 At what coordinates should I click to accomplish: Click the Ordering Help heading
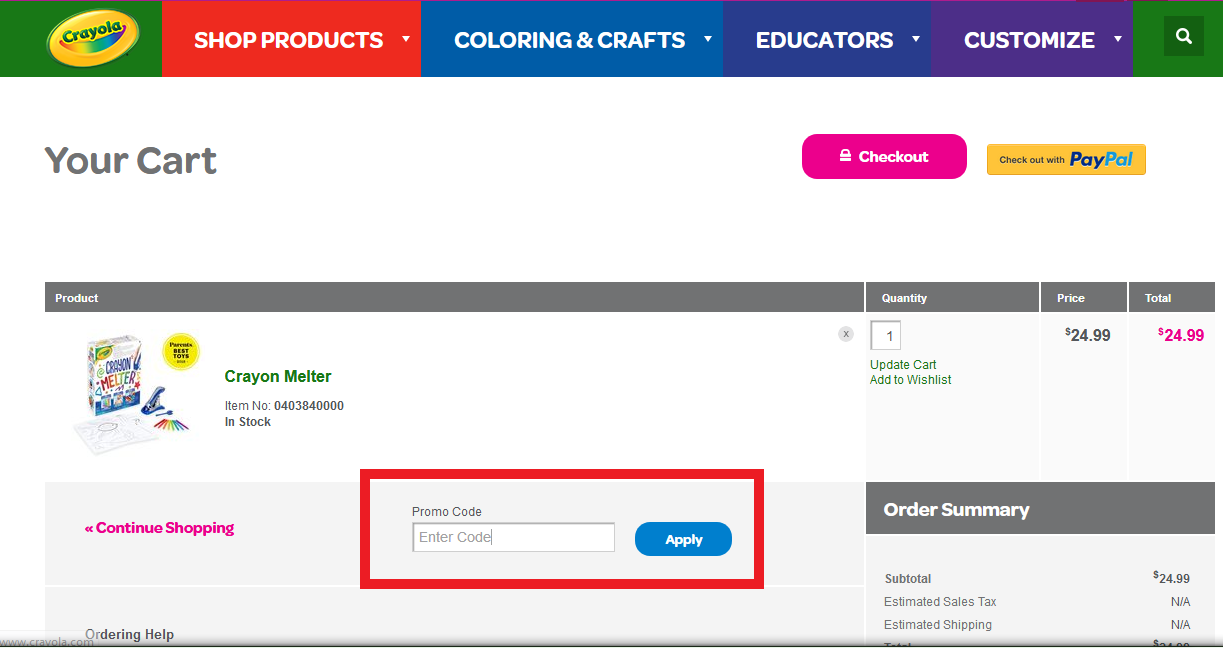(130, 635)
